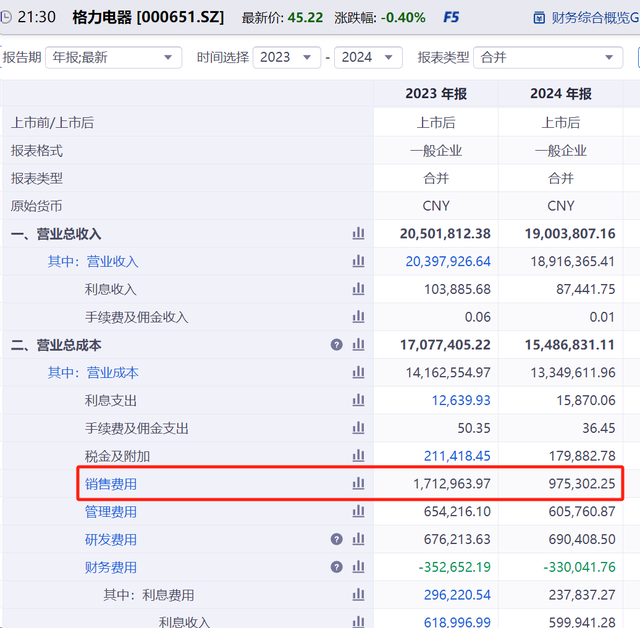Click 2023 财务费用 value -352,652.19
Image resolution: width=640 pixels, height=628 pixels.
[455, 567]
